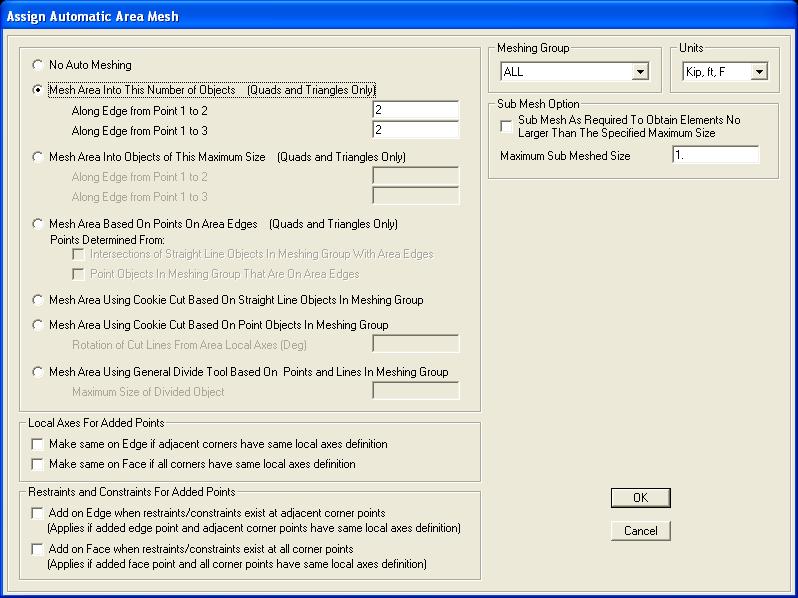
Task: Choose Mesh Area Into This Number of Objects
Action: tap(38, 90)
